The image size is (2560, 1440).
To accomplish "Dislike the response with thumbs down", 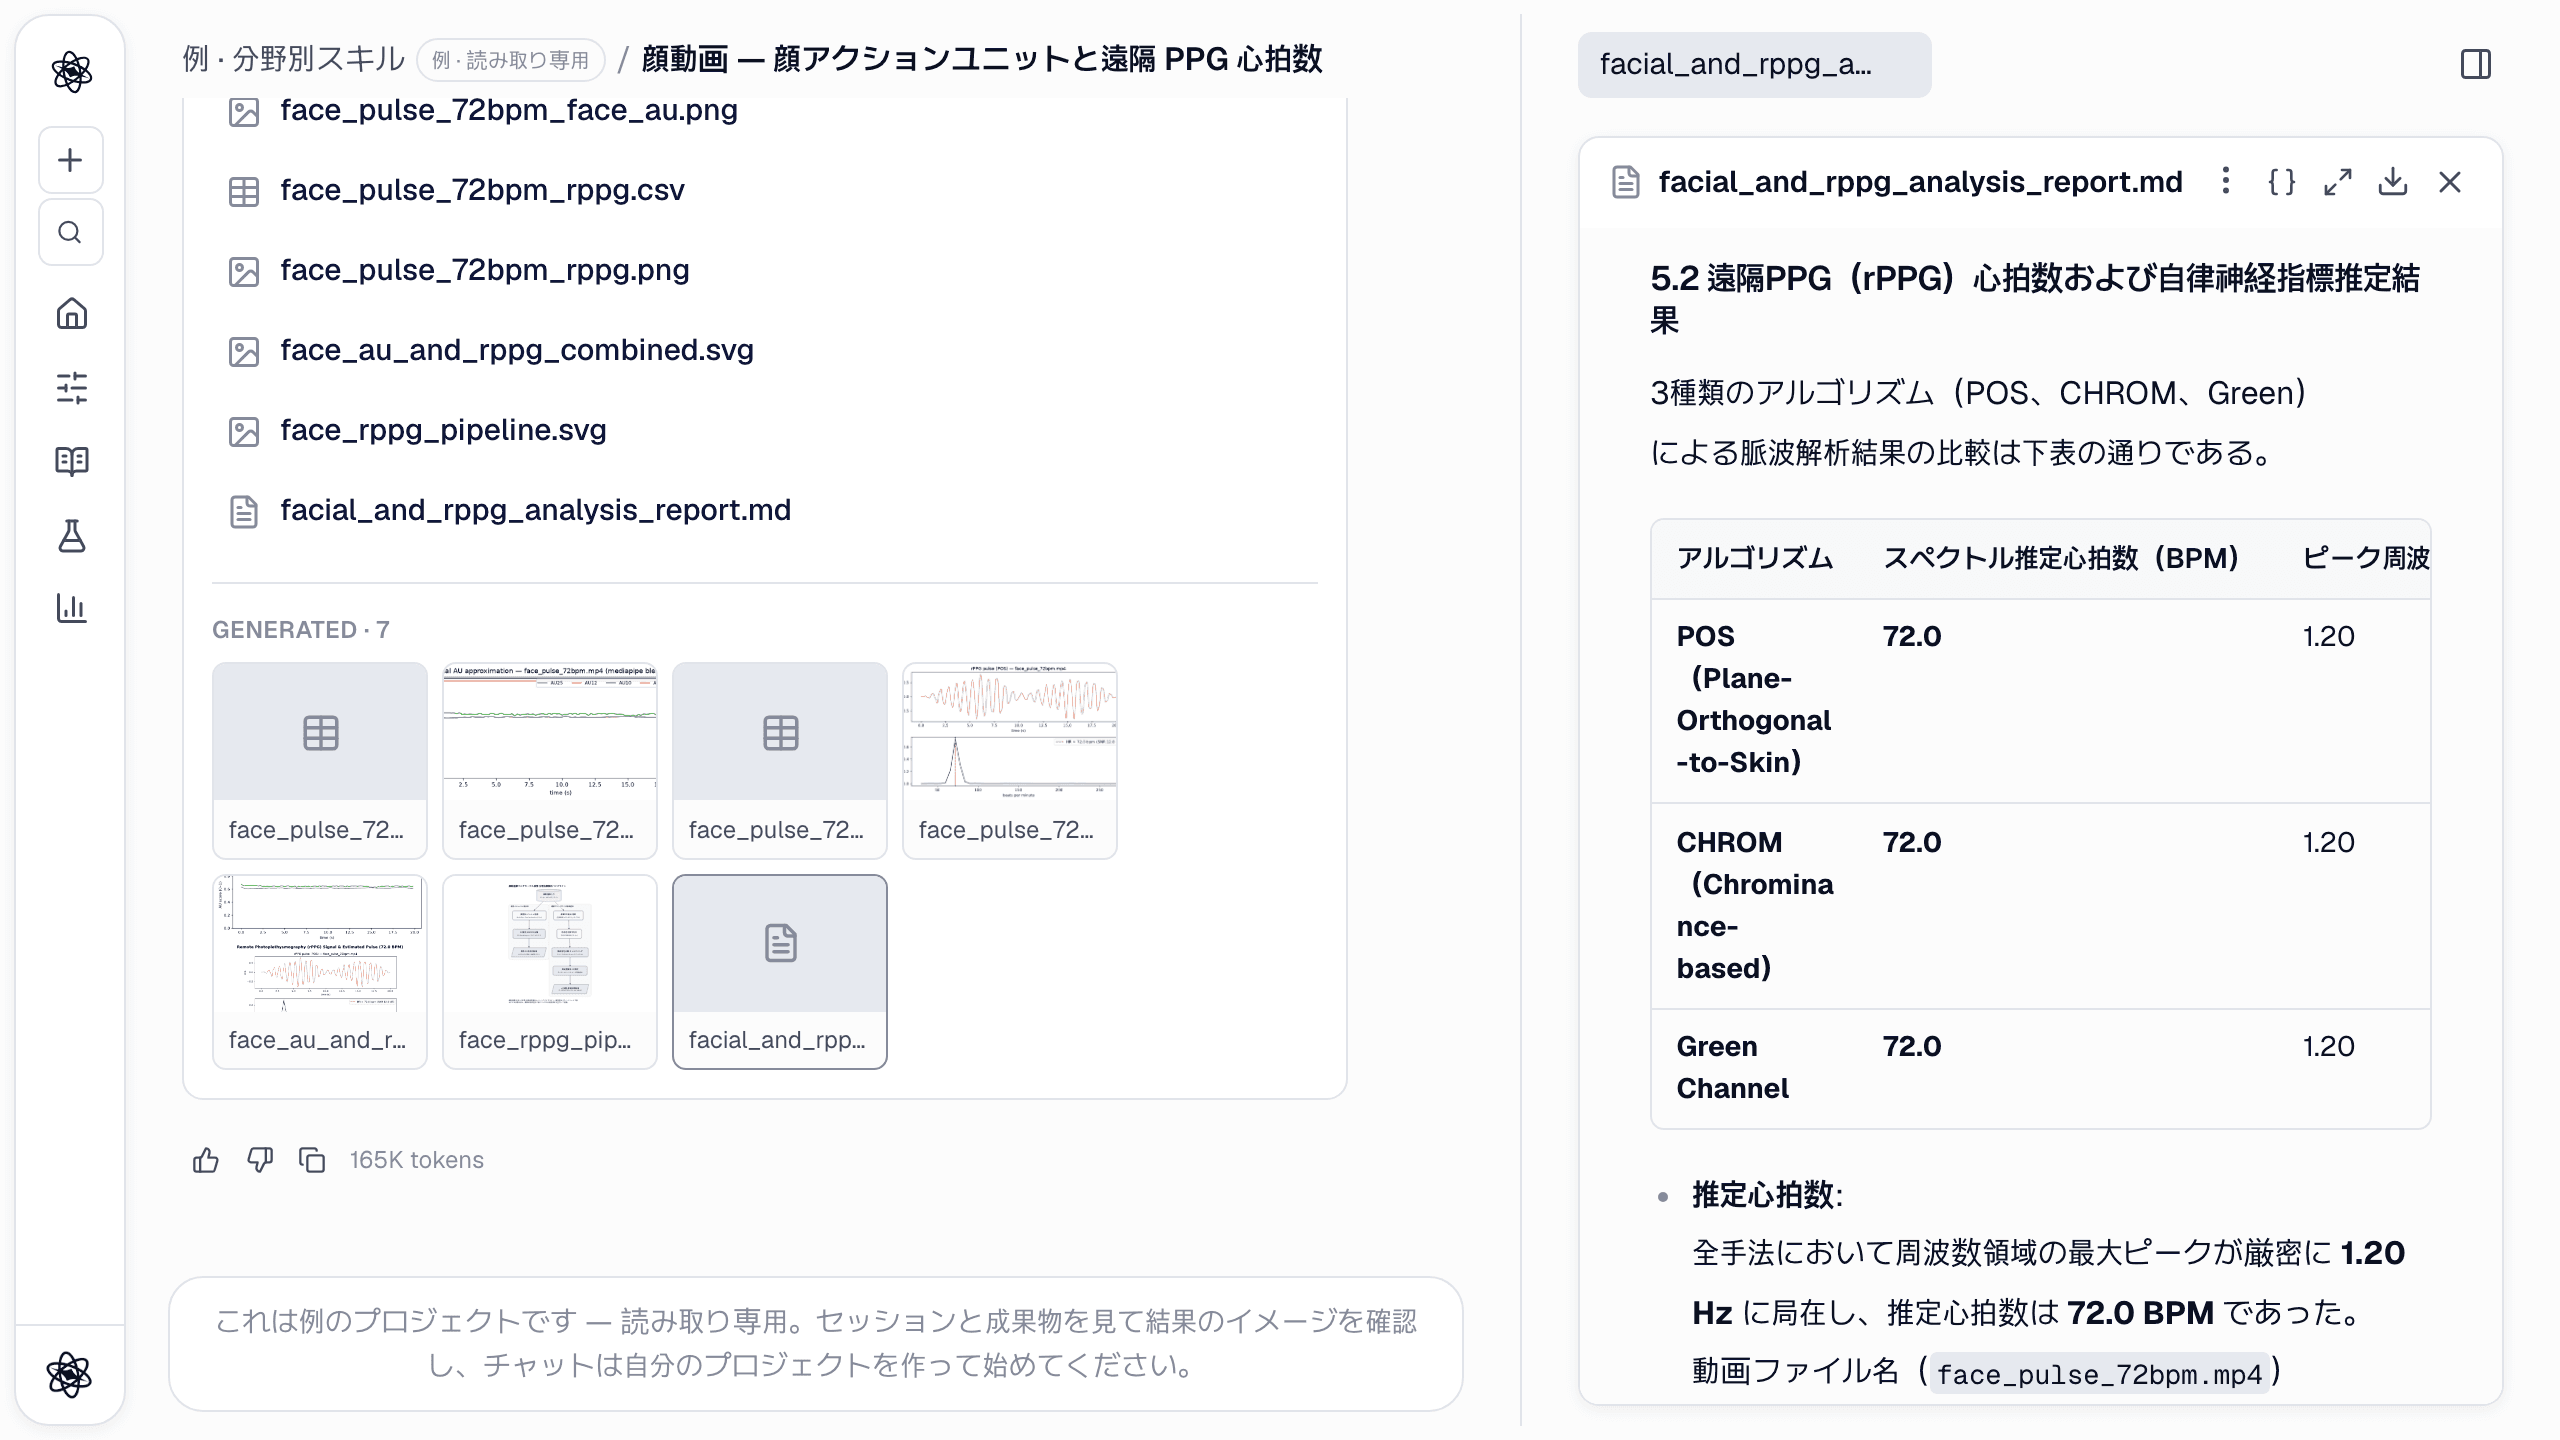I will coord(260,1160).
